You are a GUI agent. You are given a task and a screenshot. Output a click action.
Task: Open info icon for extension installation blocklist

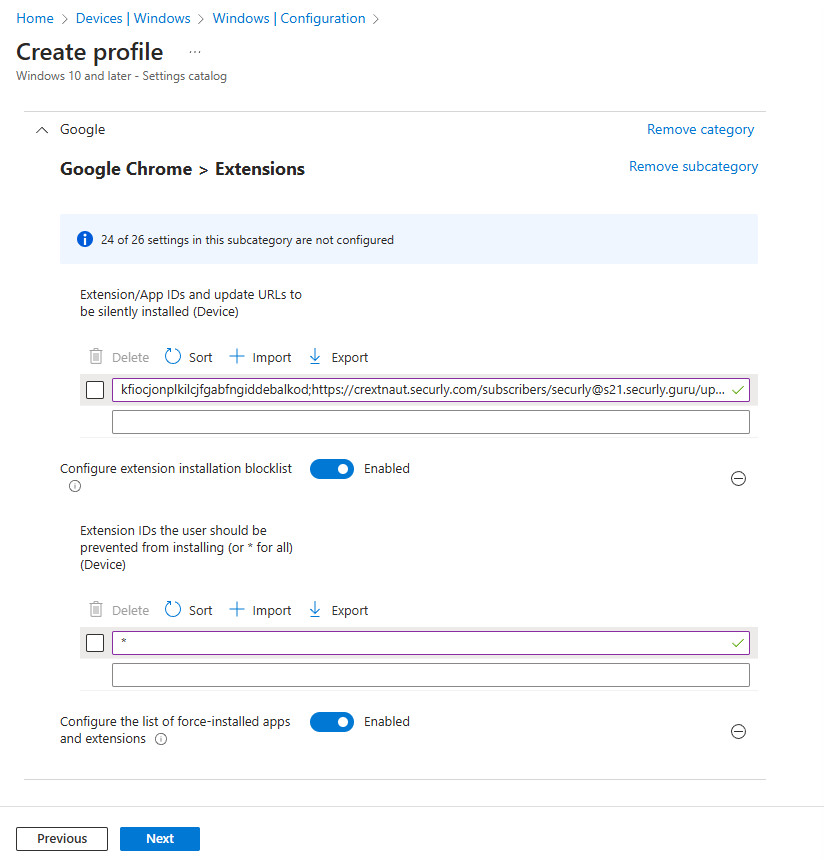coord(74,486)
